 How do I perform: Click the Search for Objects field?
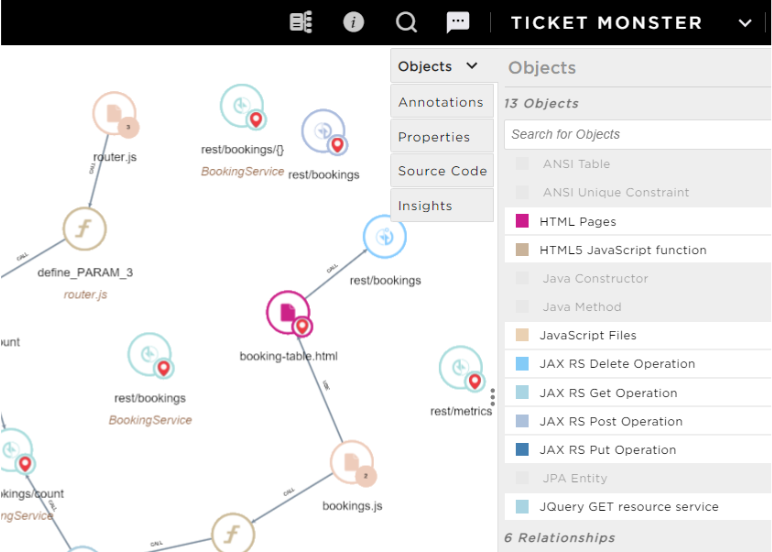[638, 134]
